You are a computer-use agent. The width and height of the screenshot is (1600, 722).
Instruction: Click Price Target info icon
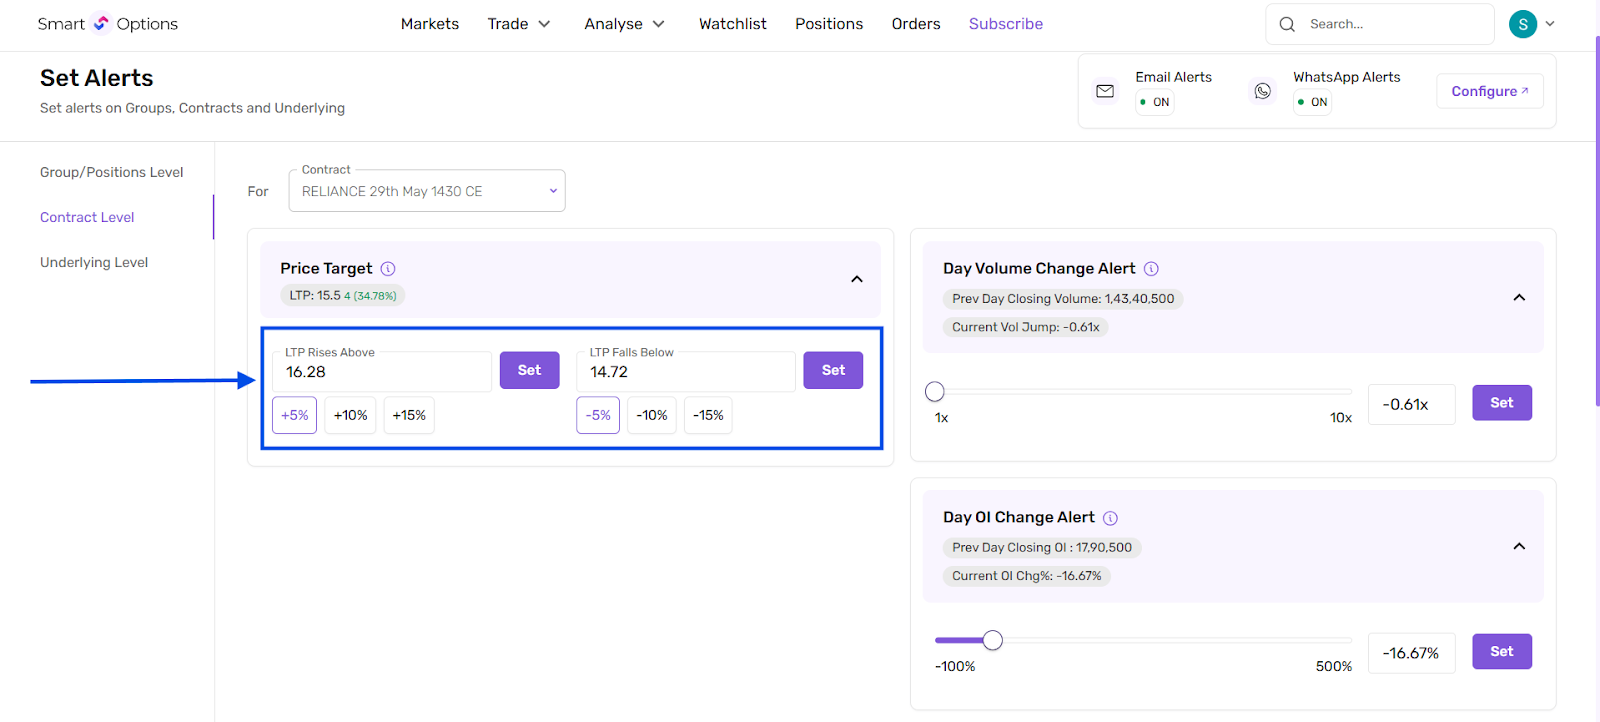coord(388,269)
